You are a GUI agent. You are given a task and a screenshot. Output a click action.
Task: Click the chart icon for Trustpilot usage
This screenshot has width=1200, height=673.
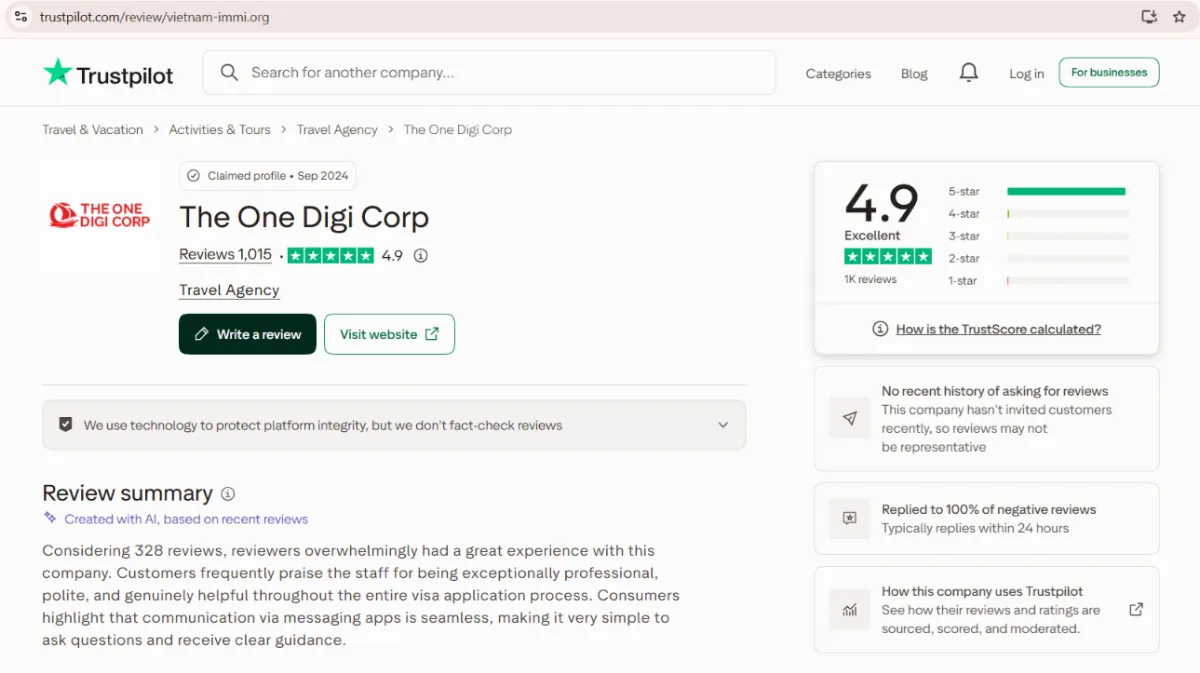coord(850,609)
